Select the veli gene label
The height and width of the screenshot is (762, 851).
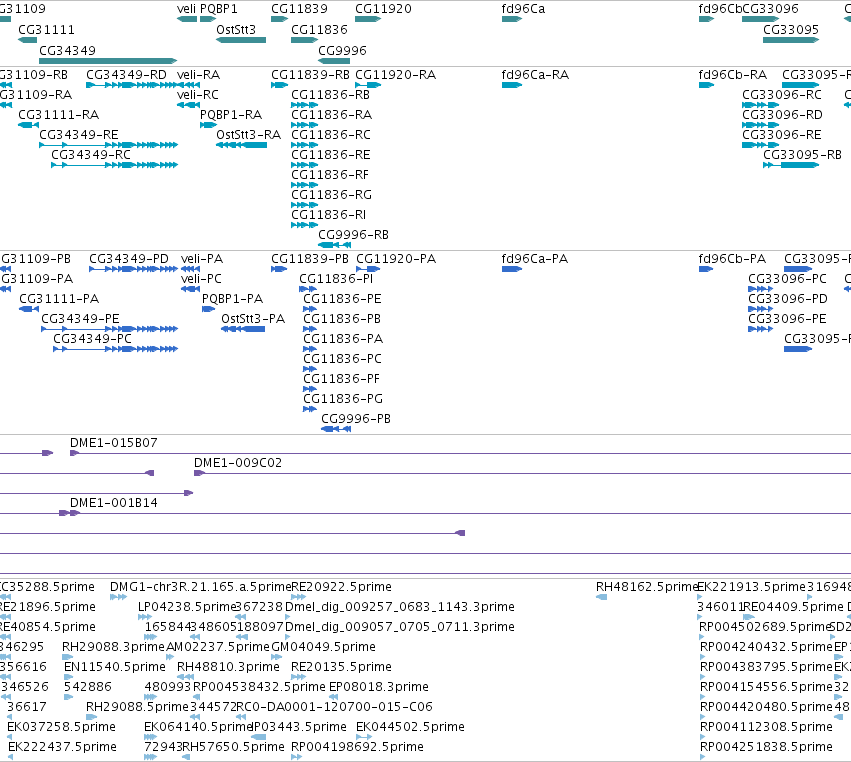[186, 9]
